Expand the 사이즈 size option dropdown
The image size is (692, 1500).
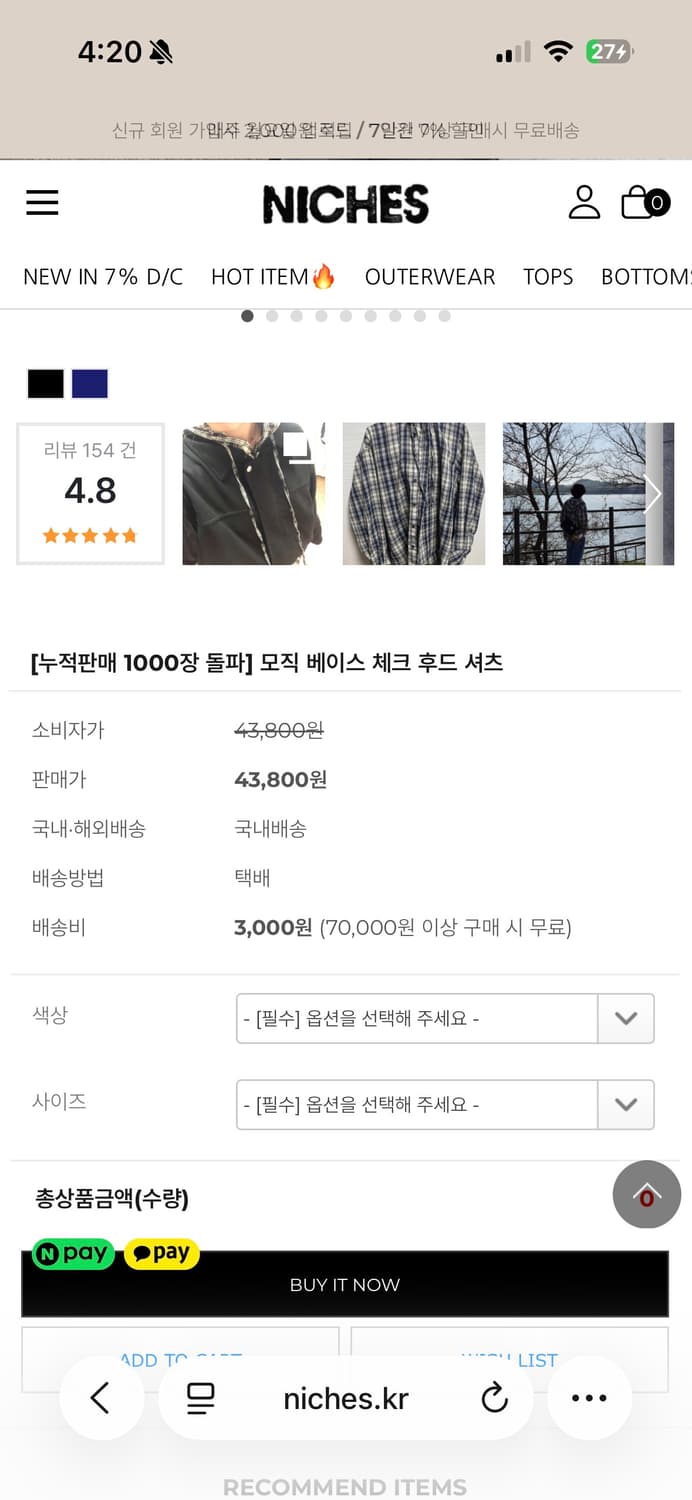click(x=625, y=1104)
